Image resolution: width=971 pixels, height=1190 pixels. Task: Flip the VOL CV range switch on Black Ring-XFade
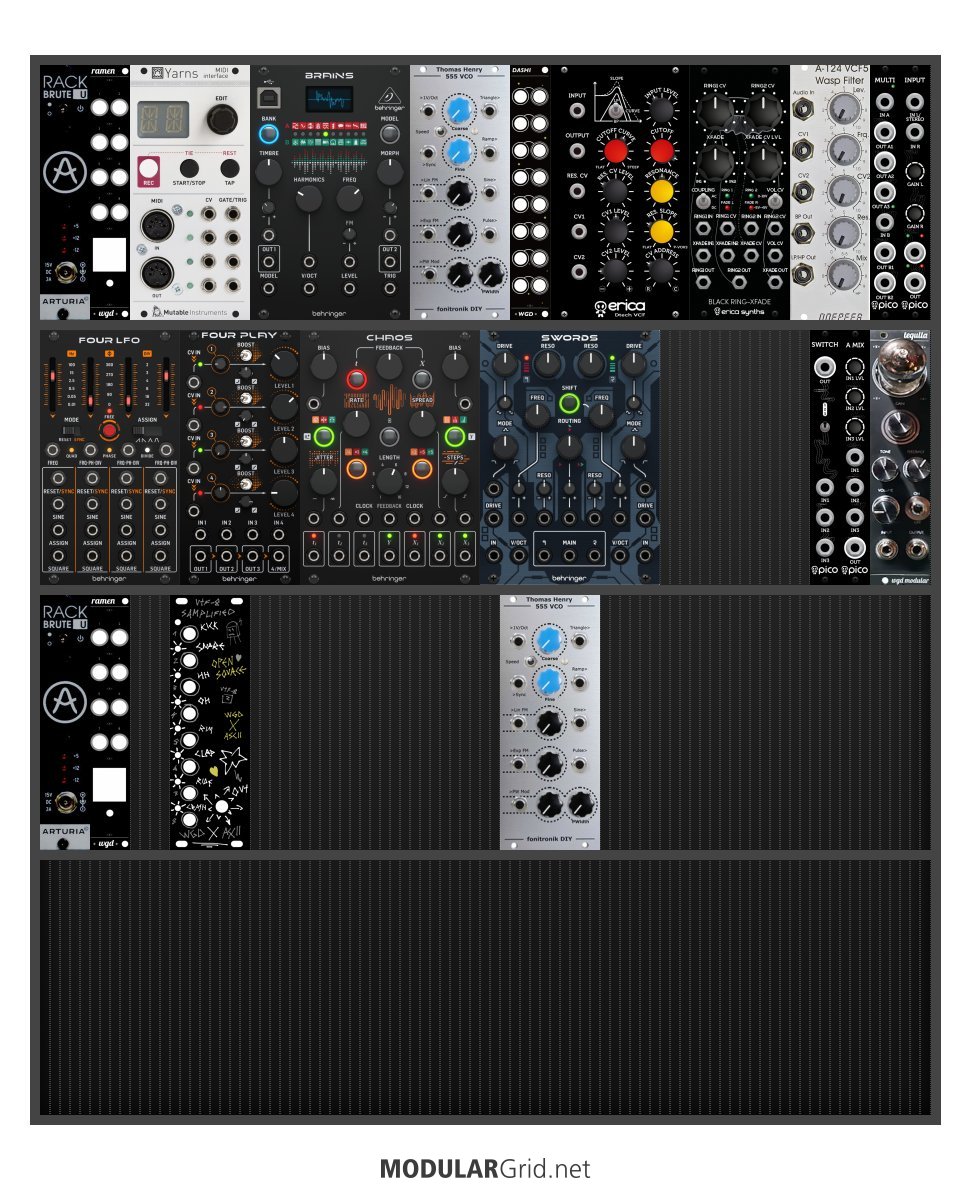[774, 202]
